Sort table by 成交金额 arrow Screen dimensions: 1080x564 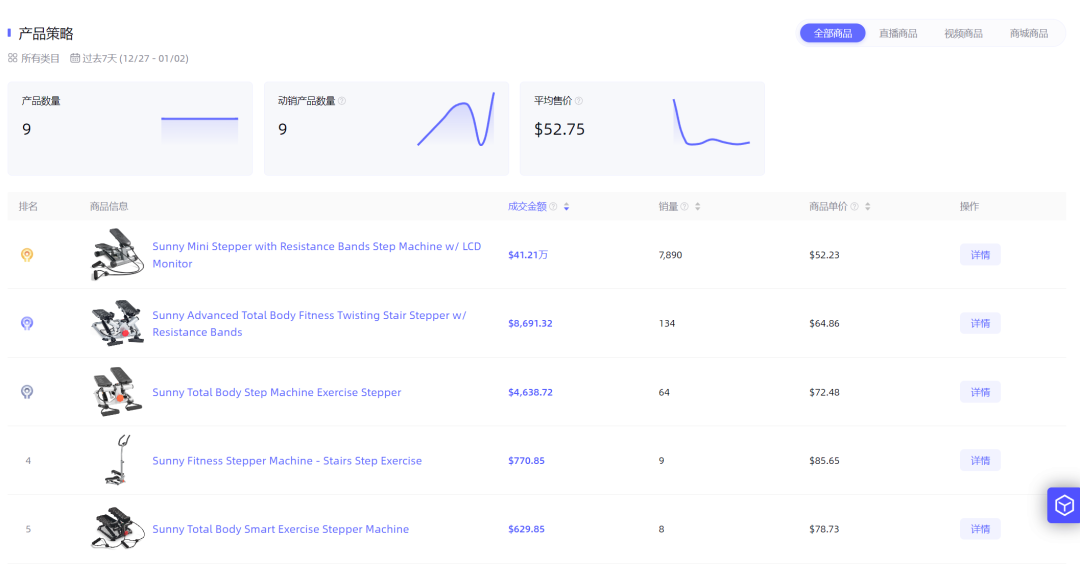[566, 207]
